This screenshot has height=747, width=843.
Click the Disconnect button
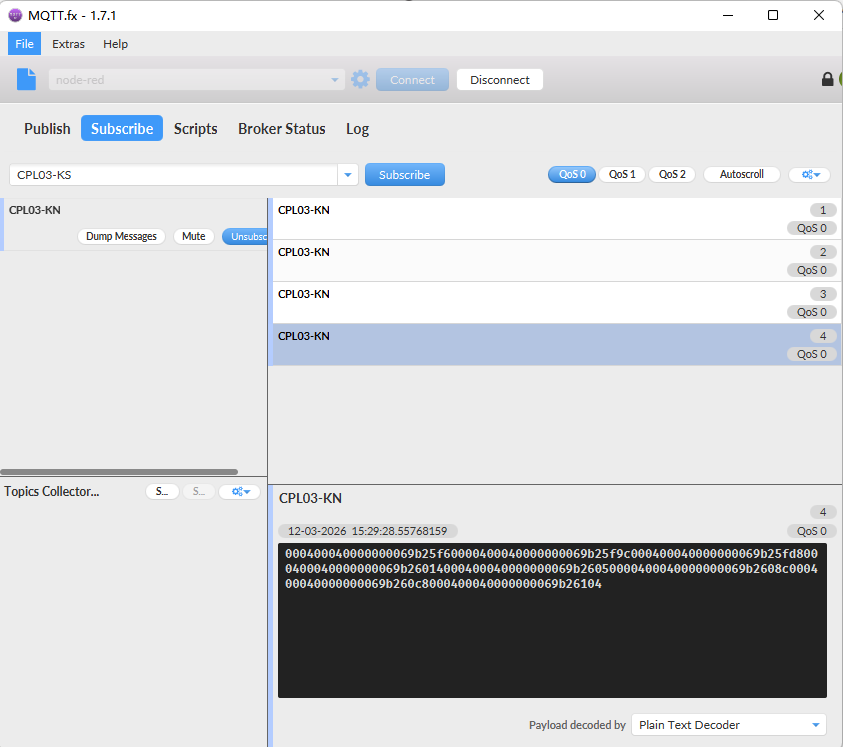point(499,80)
